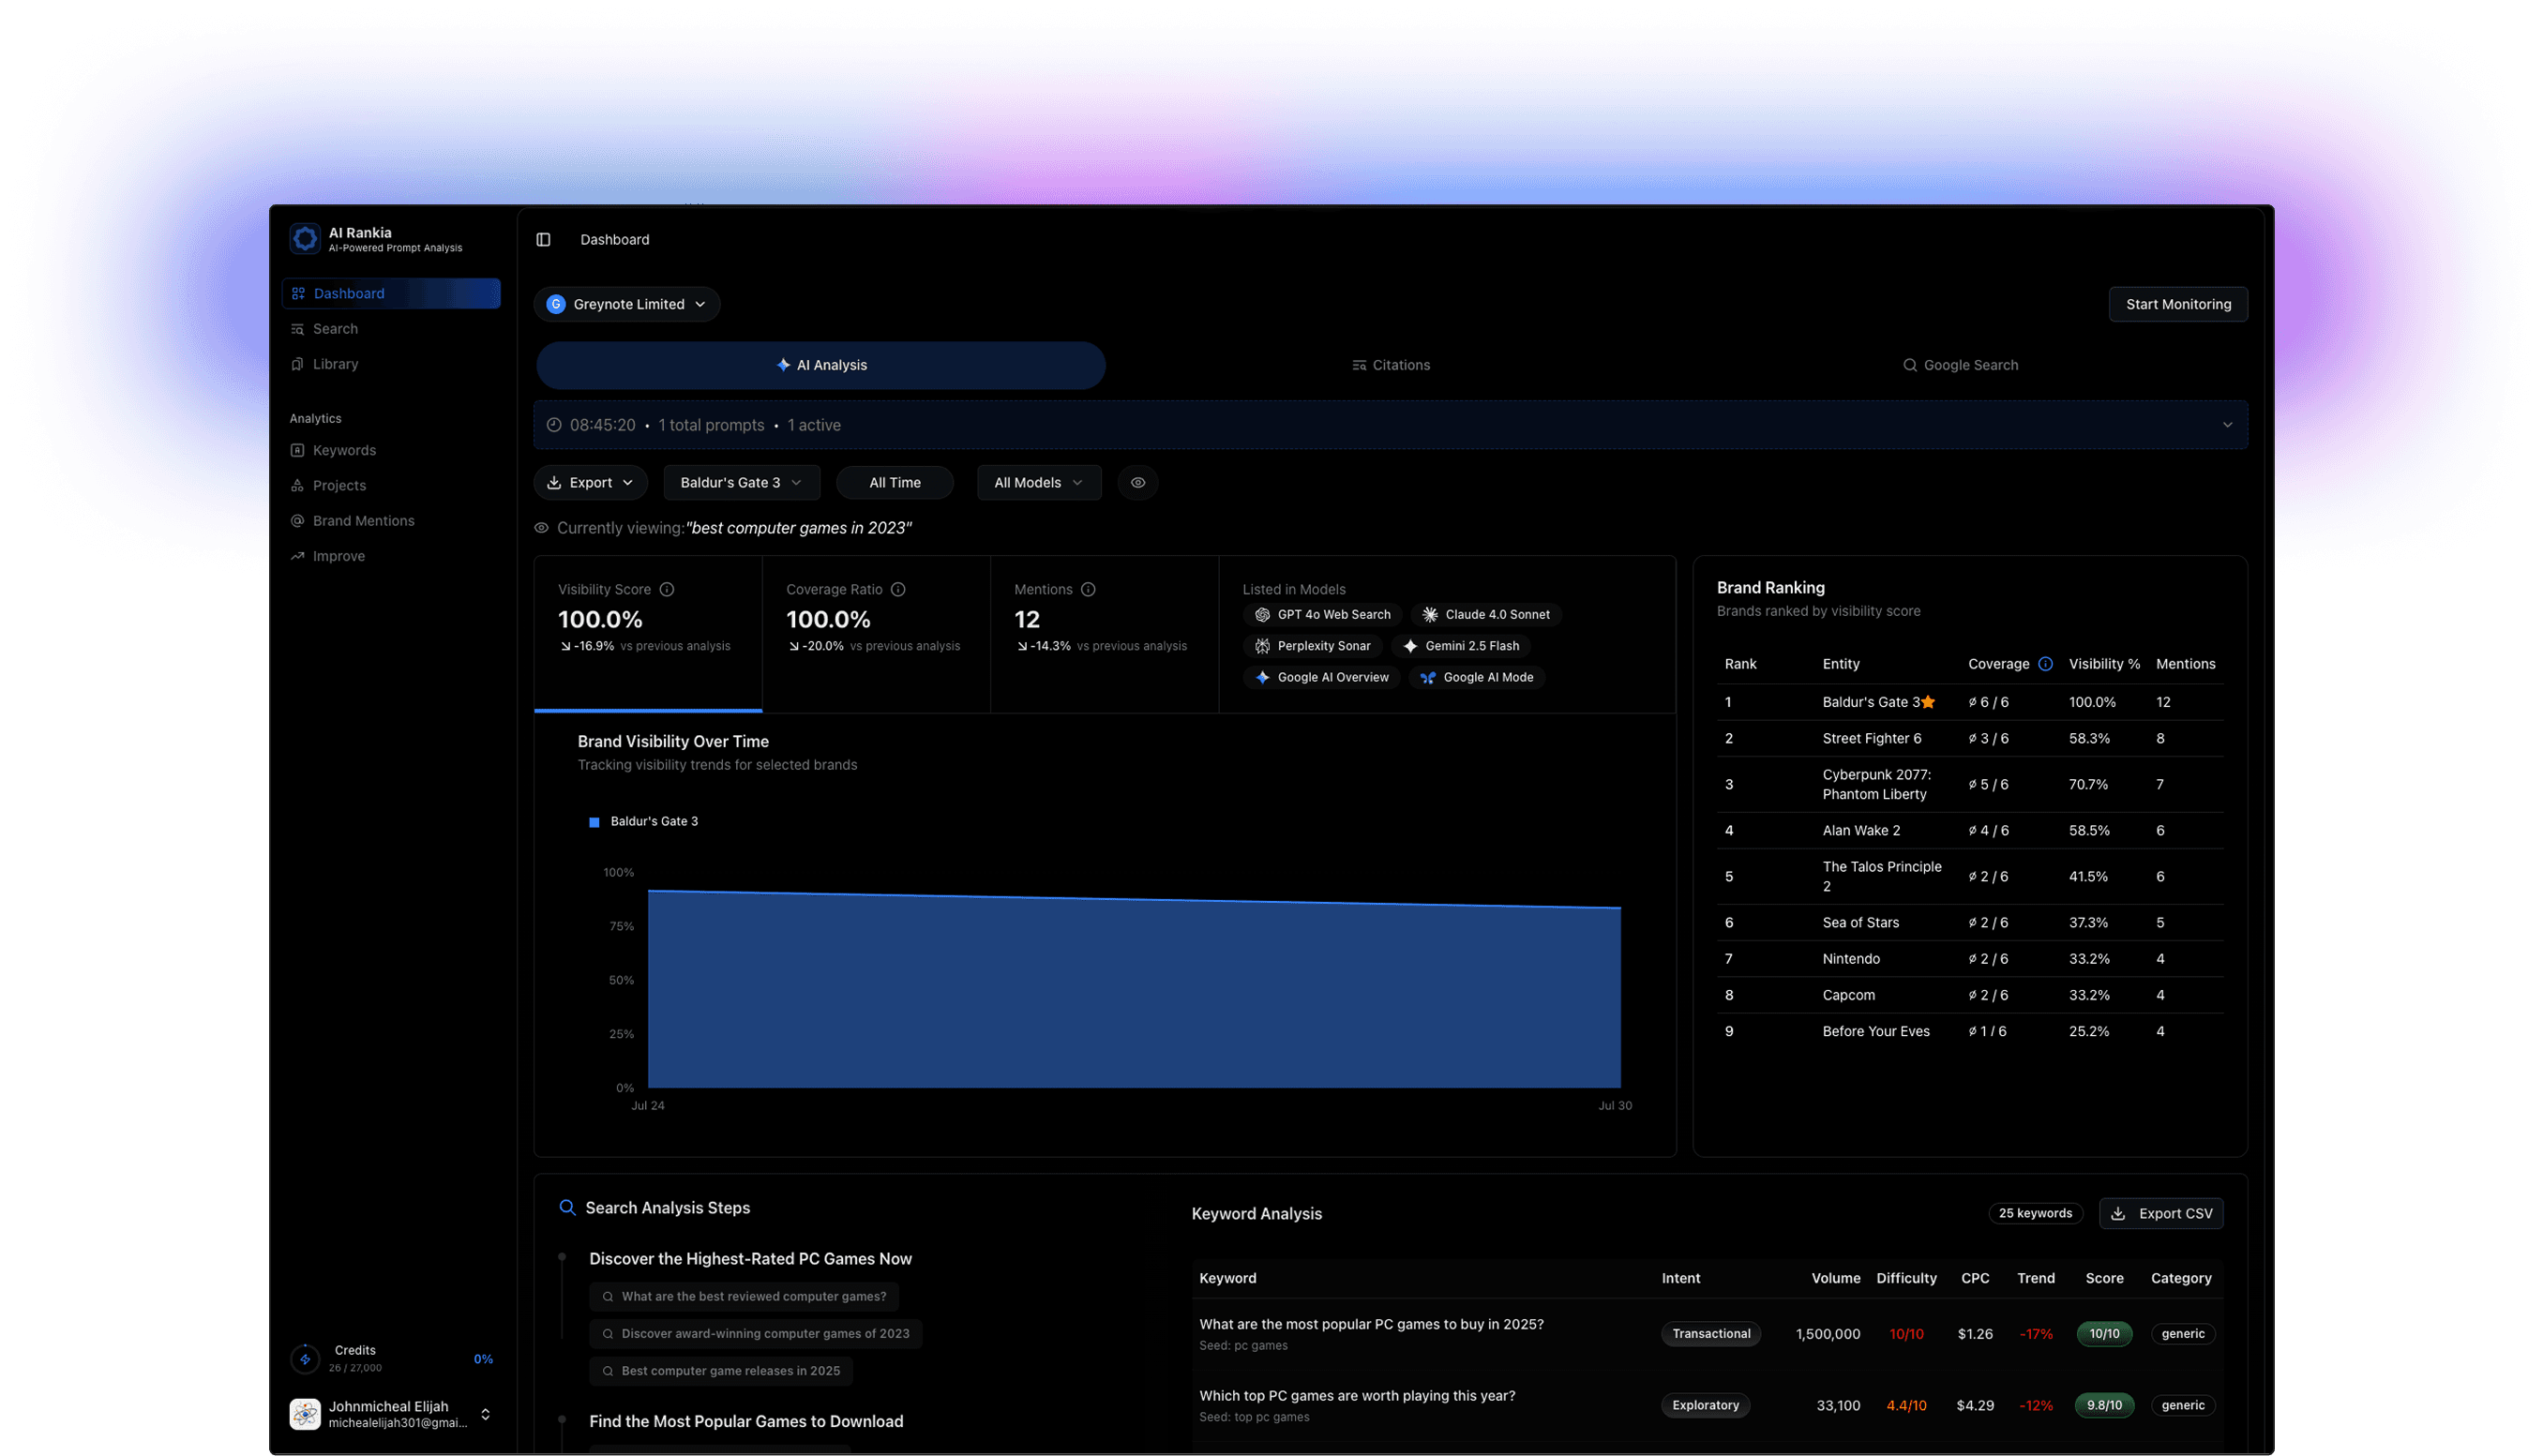Sort by the Volume column header
This screenshot has width=2543, height=1456.
1835,1278
